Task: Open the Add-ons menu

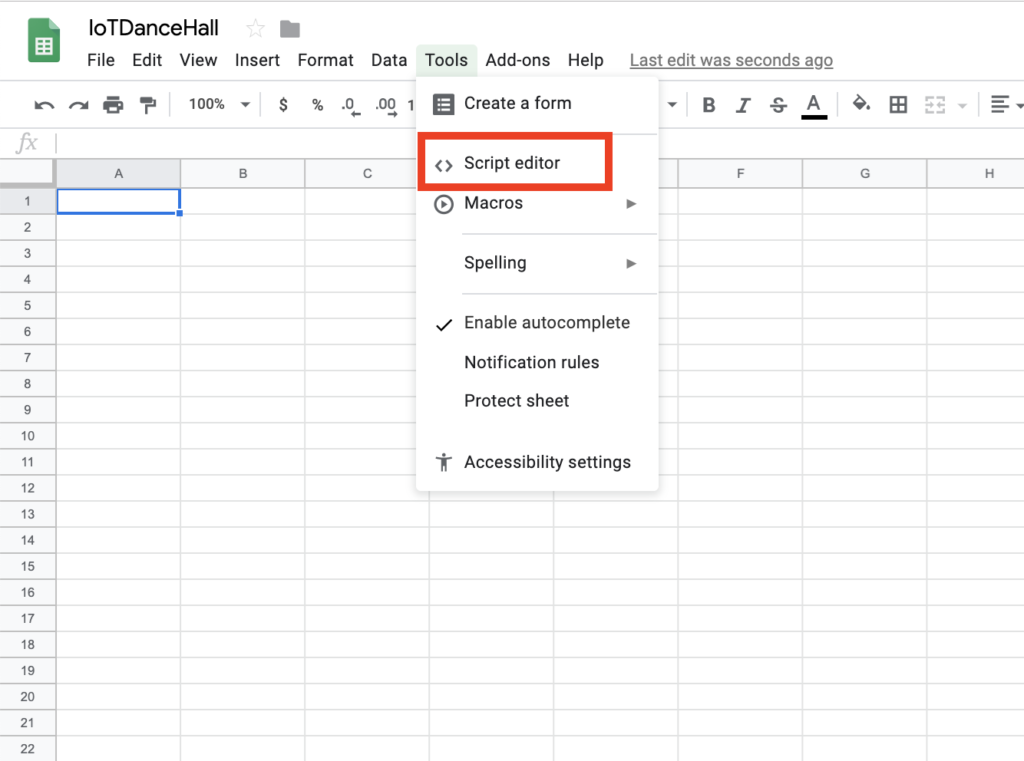Action: click(x=517, y=60)
